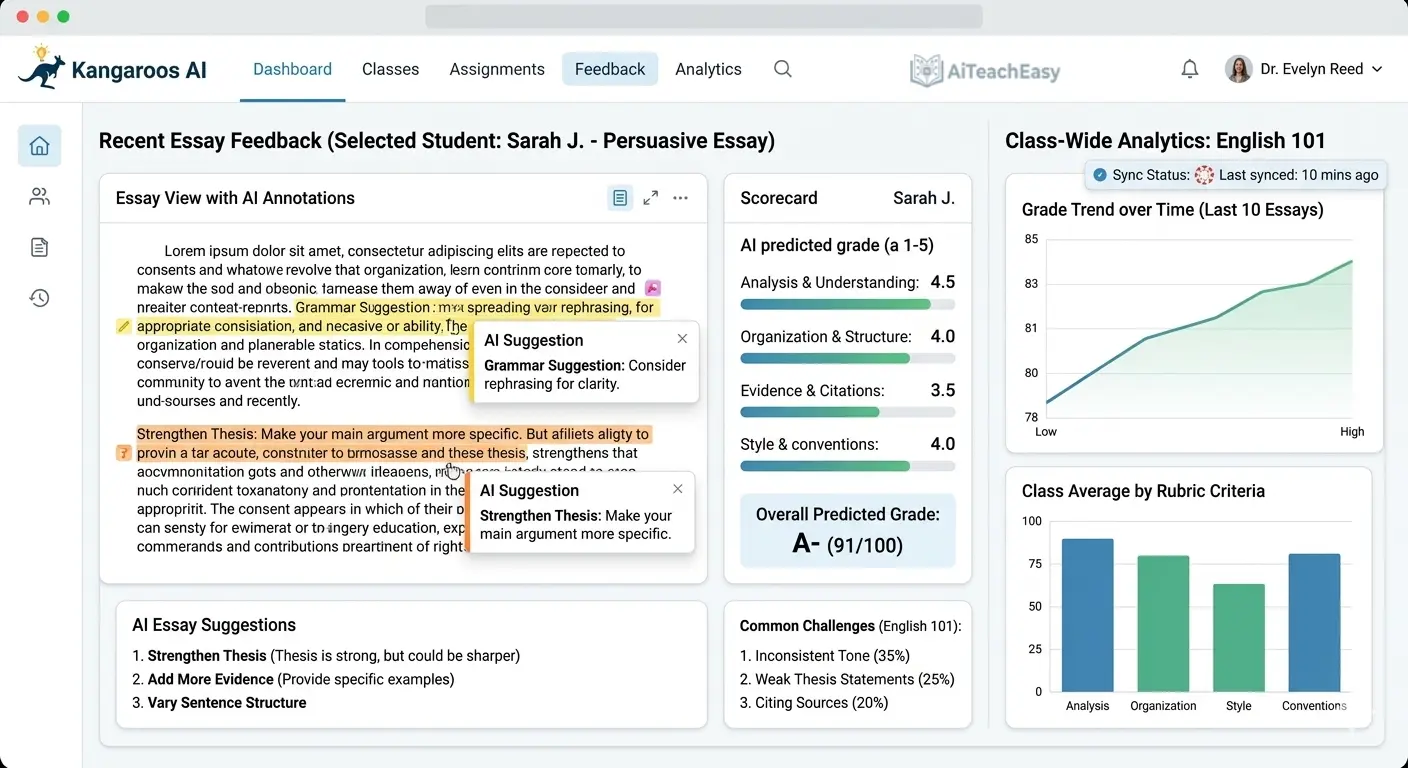Image resolution: width=1408 pixels, height=768 pixels.
Task: Expand the essay view to fullscreen
Action: 650,198
